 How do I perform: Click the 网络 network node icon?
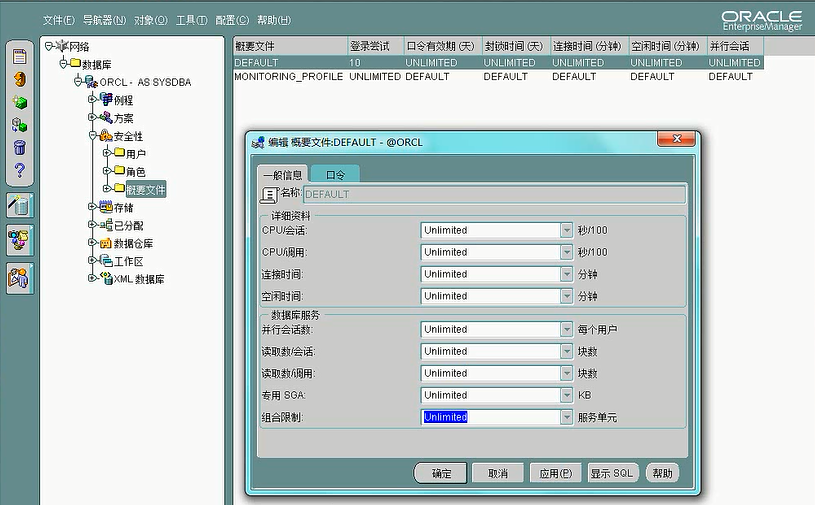(62, 46)
